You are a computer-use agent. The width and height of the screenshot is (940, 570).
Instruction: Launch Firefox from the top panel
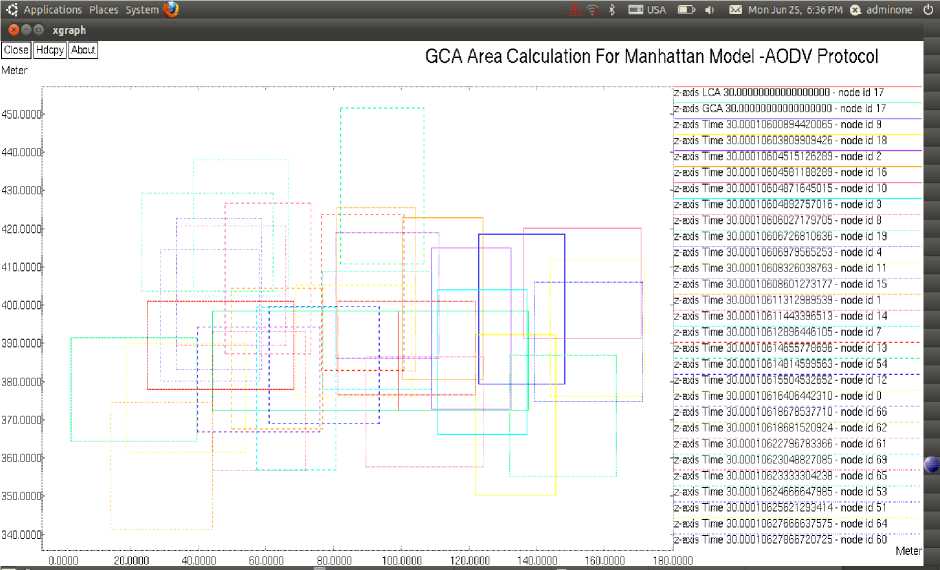pyautogui.click(x=171, y=10)
